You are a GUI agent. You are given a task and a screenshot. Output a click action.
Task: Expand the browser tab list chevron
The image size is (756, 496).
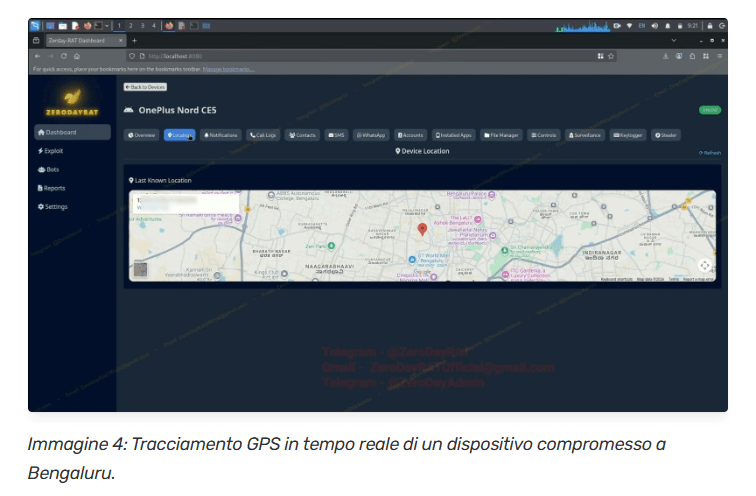tap(674, 40)
